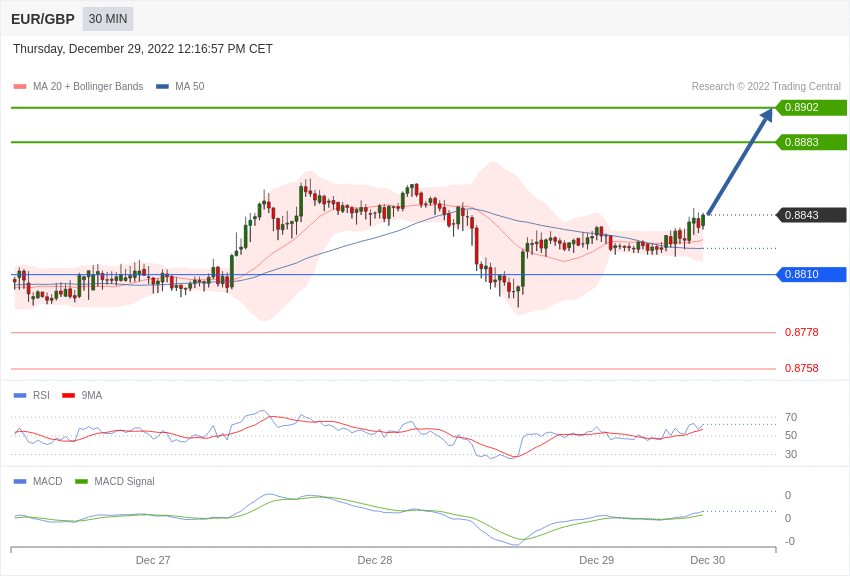Click the RSI legend label

tap(41, 396)
